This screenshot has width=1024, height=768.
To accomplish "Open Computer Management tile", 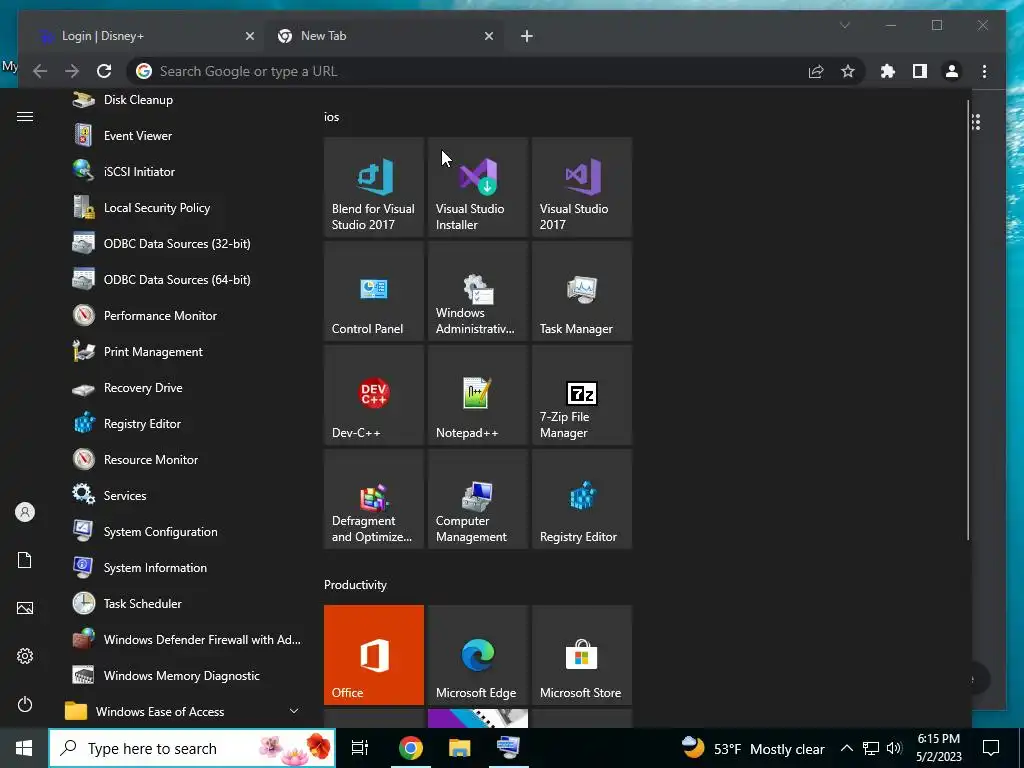I will click(477, 499).
